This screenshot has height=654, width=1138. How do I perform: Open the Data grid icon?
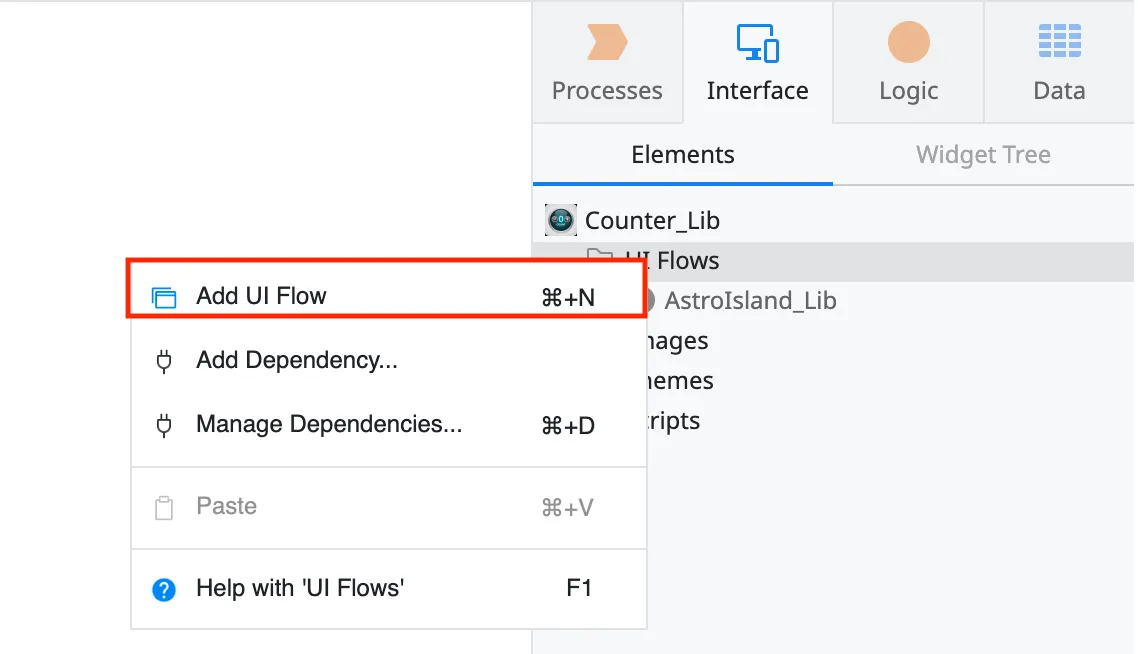pos(1058,42)
